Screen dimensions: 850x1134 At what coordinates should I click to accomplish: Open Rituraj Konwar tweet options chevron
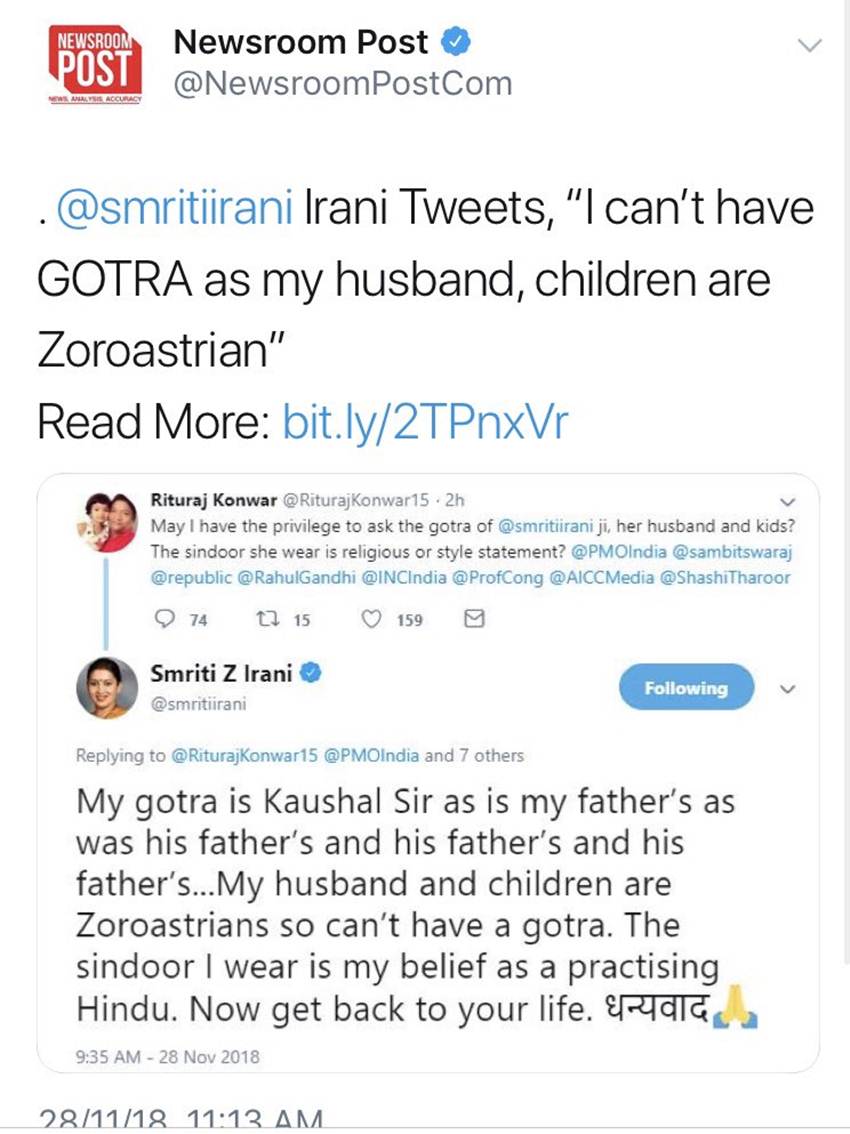tap(787, 501)
